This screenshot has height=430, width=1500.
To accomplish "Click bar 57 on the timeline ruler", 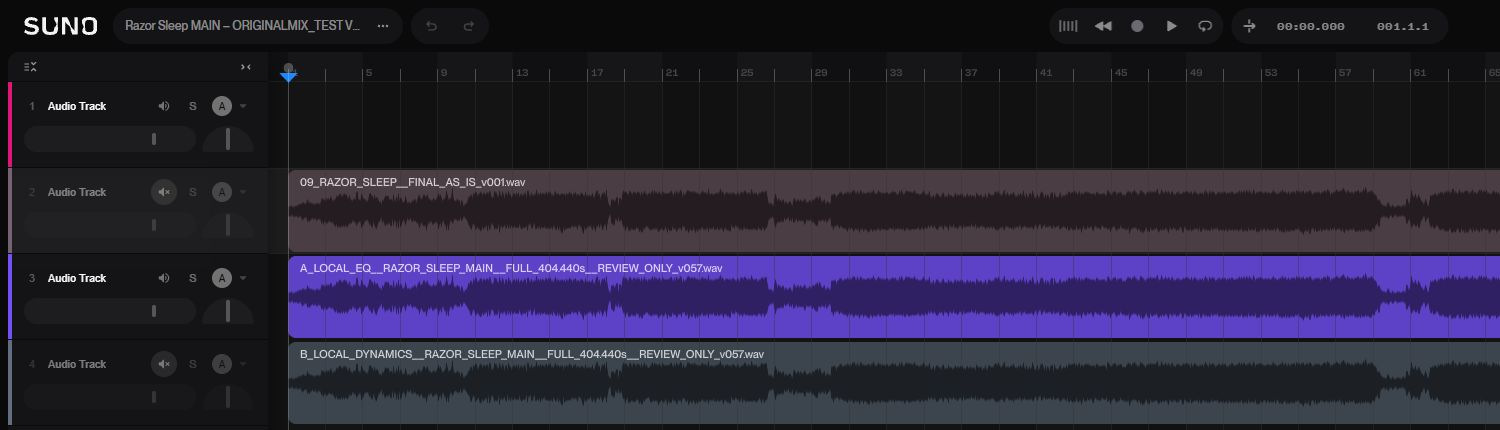I will point(1346,73).
